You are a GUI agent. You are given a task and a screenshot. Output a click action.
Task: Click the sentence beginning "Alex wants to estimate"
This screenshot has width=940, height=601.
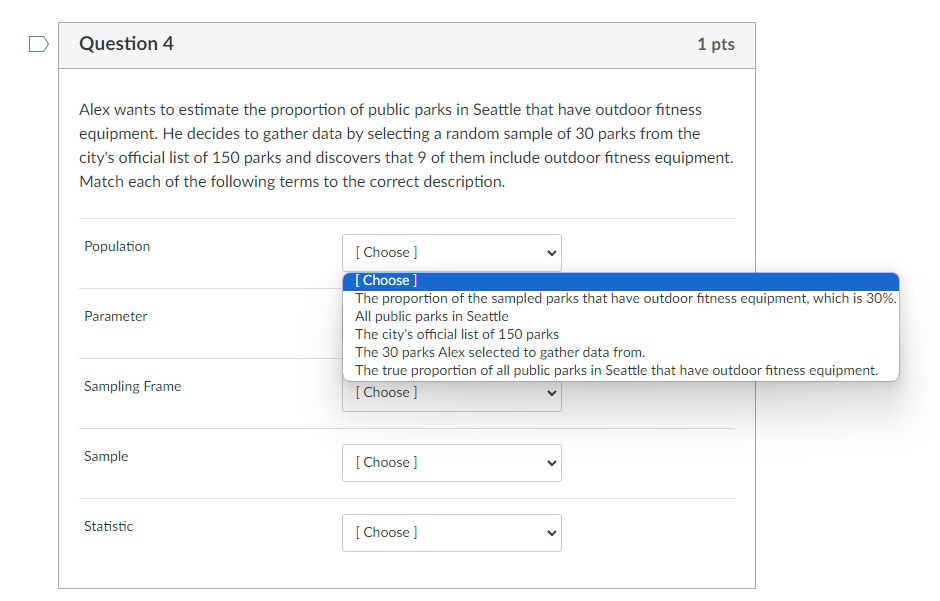pos(390,109)
